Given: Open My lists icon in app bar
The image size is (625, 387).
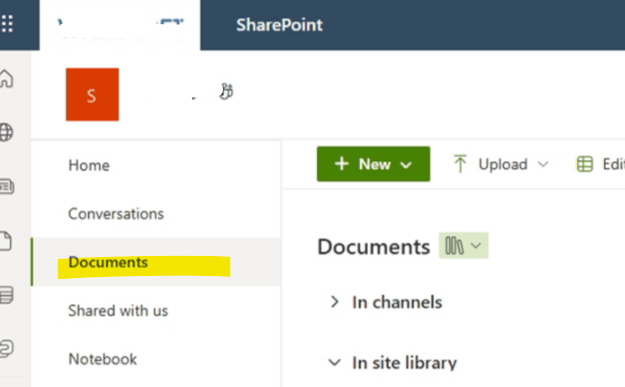Looking at the screenshot, I should tap(7, 295).
